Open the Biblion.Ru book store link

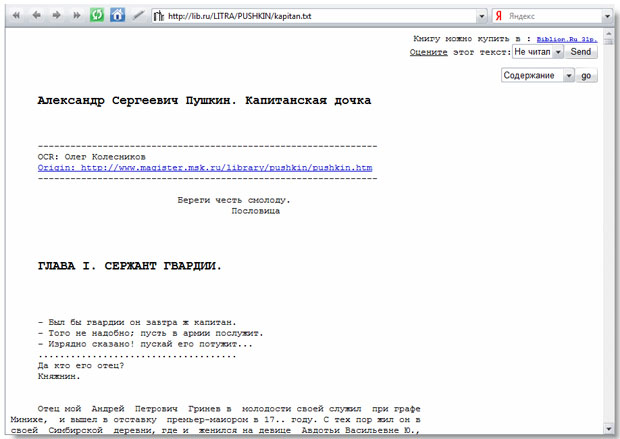[567, 39]
